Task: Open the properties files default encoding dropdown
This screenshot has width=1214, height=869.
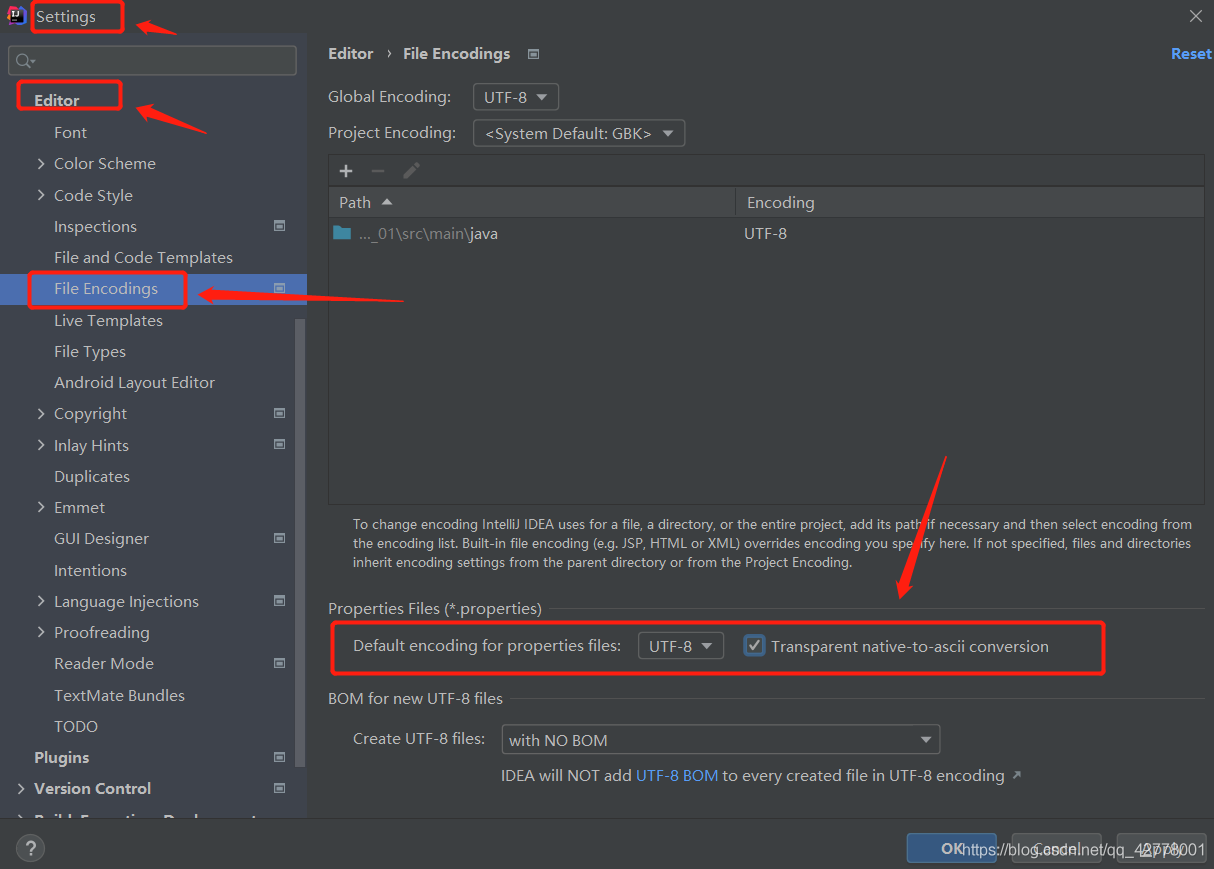Action: 681,646
